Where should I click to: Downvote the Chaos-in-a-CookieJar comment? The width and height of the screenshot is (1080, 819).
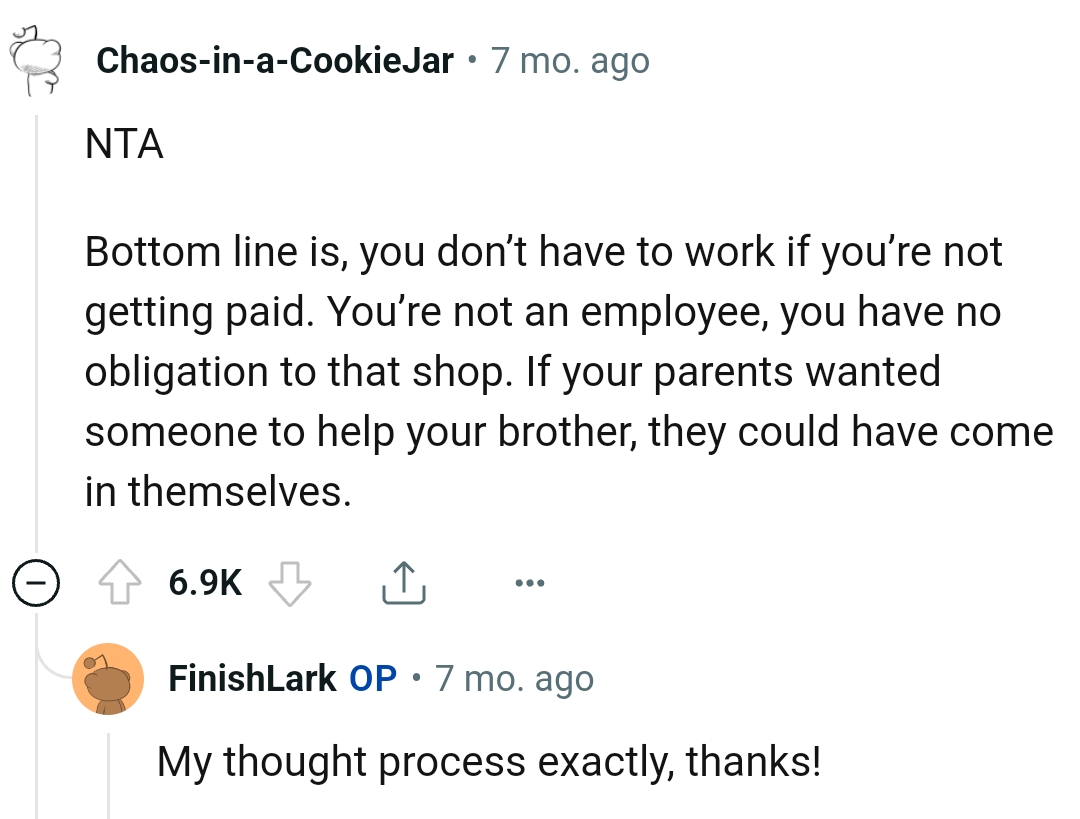[292, 583]
